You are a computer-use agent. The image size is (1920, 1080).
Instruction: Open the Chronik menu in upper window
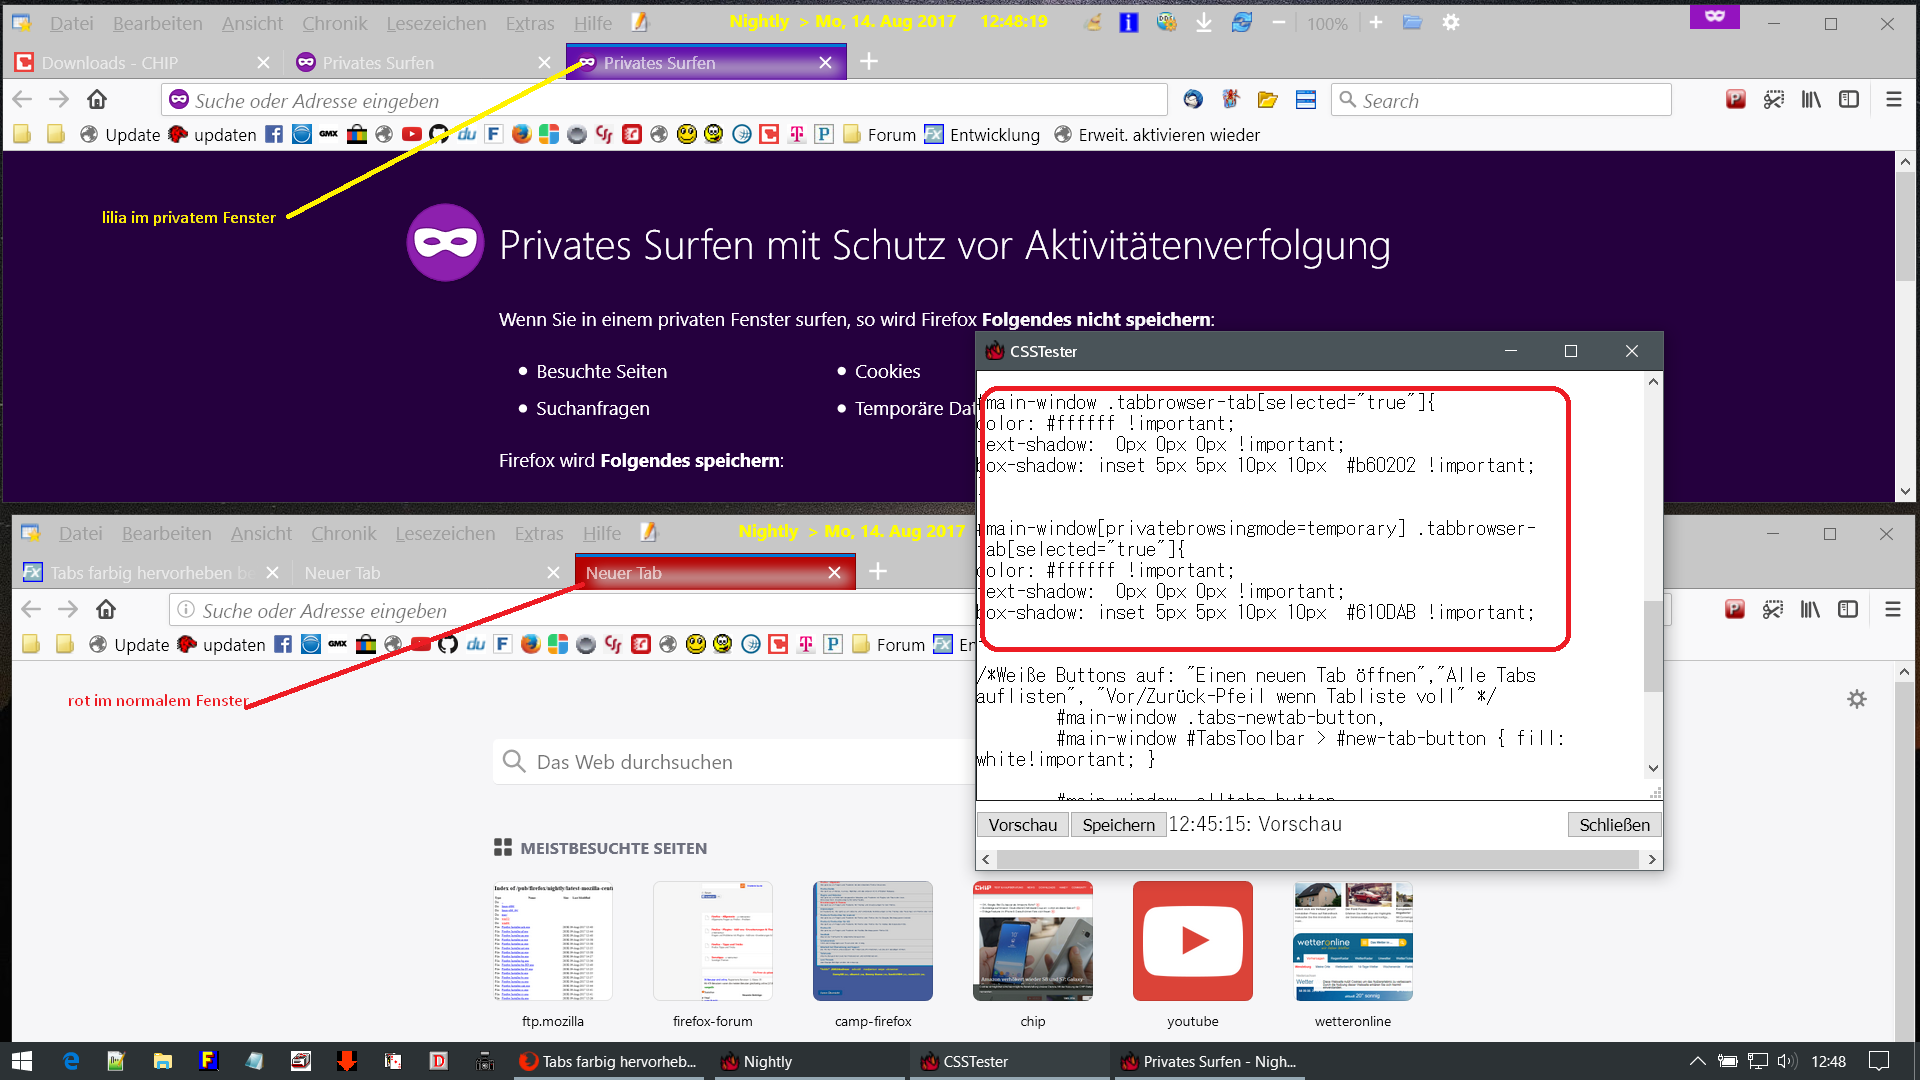(x=334, y=23)
